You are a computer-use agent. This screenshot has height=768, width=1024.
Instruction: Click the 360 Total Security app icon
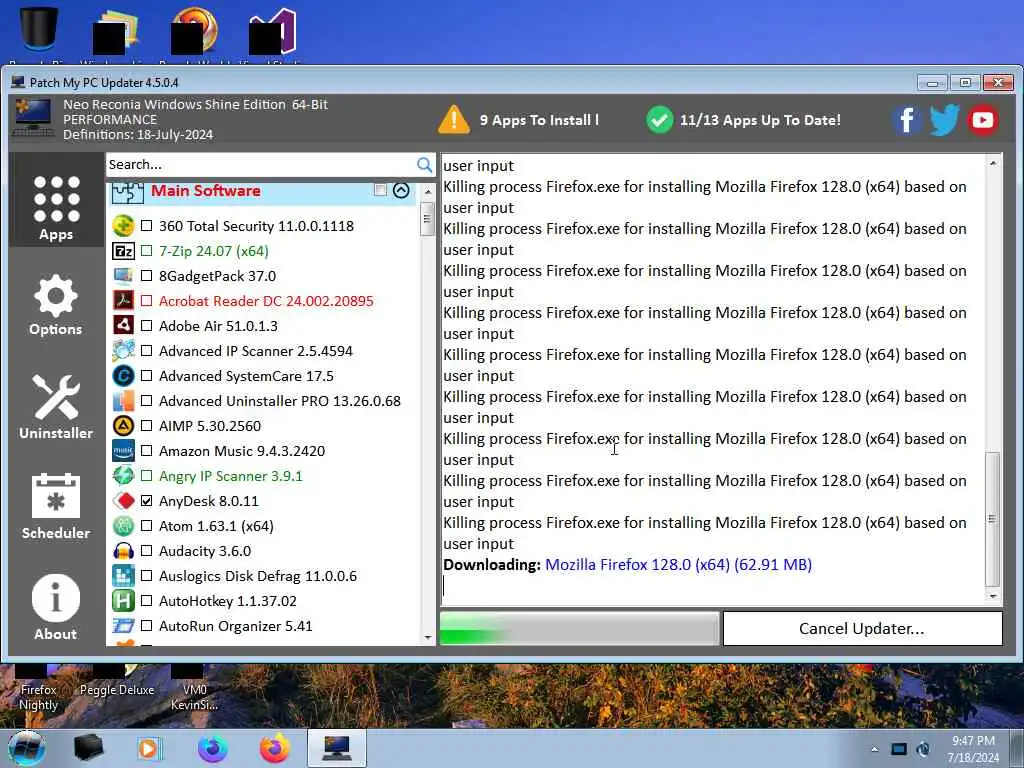click(123, 226)
